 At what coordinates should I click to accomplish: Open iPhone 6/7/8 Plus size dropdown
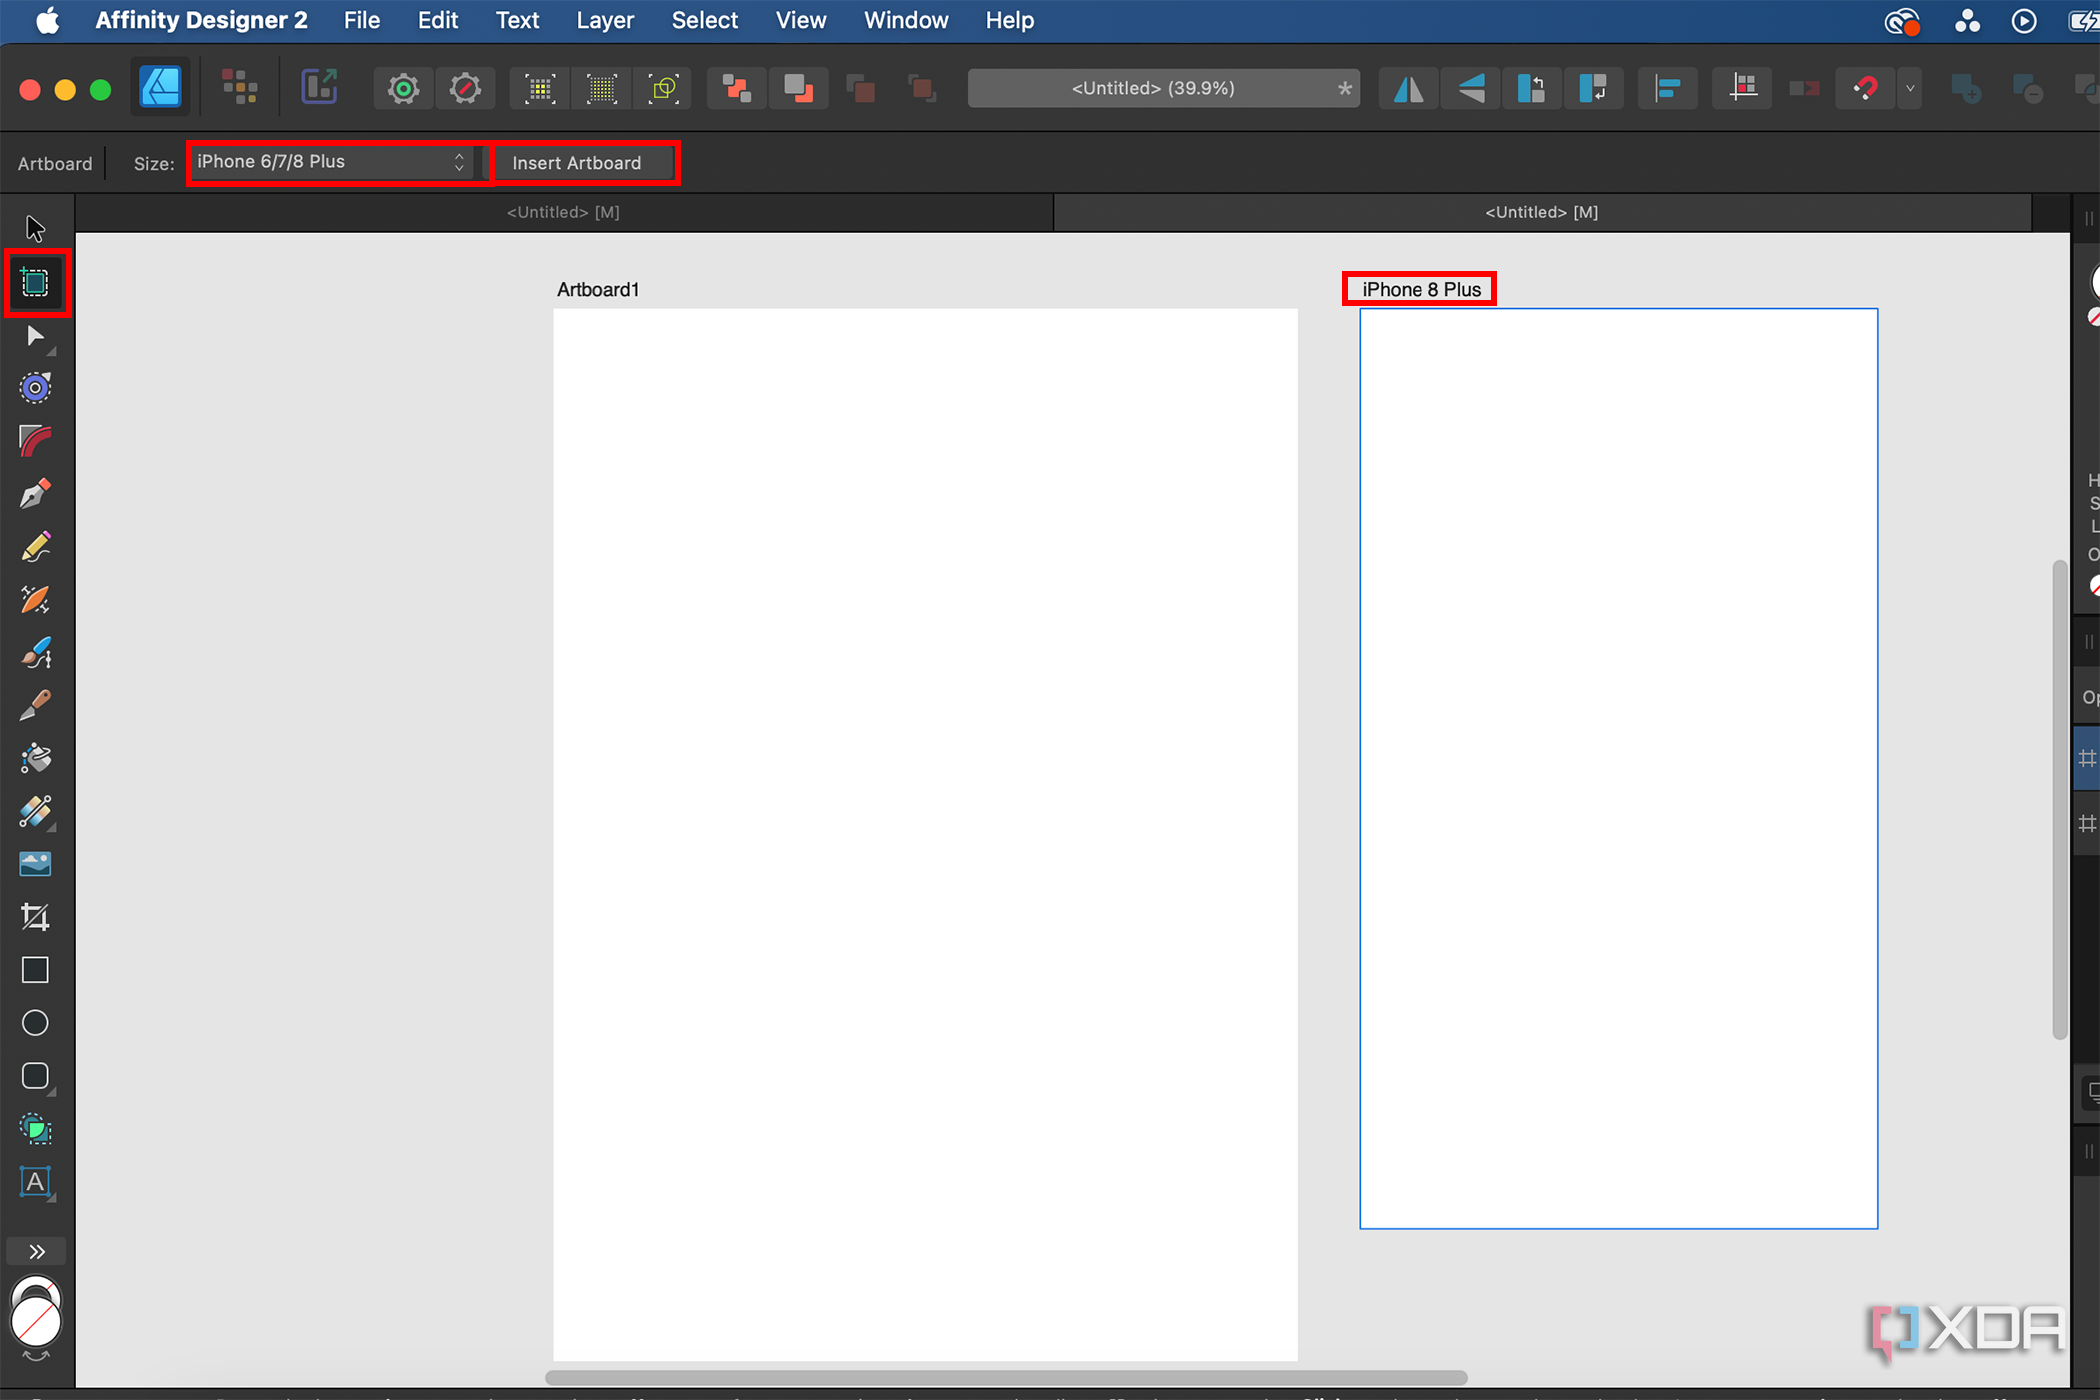(x=332, y=162)
